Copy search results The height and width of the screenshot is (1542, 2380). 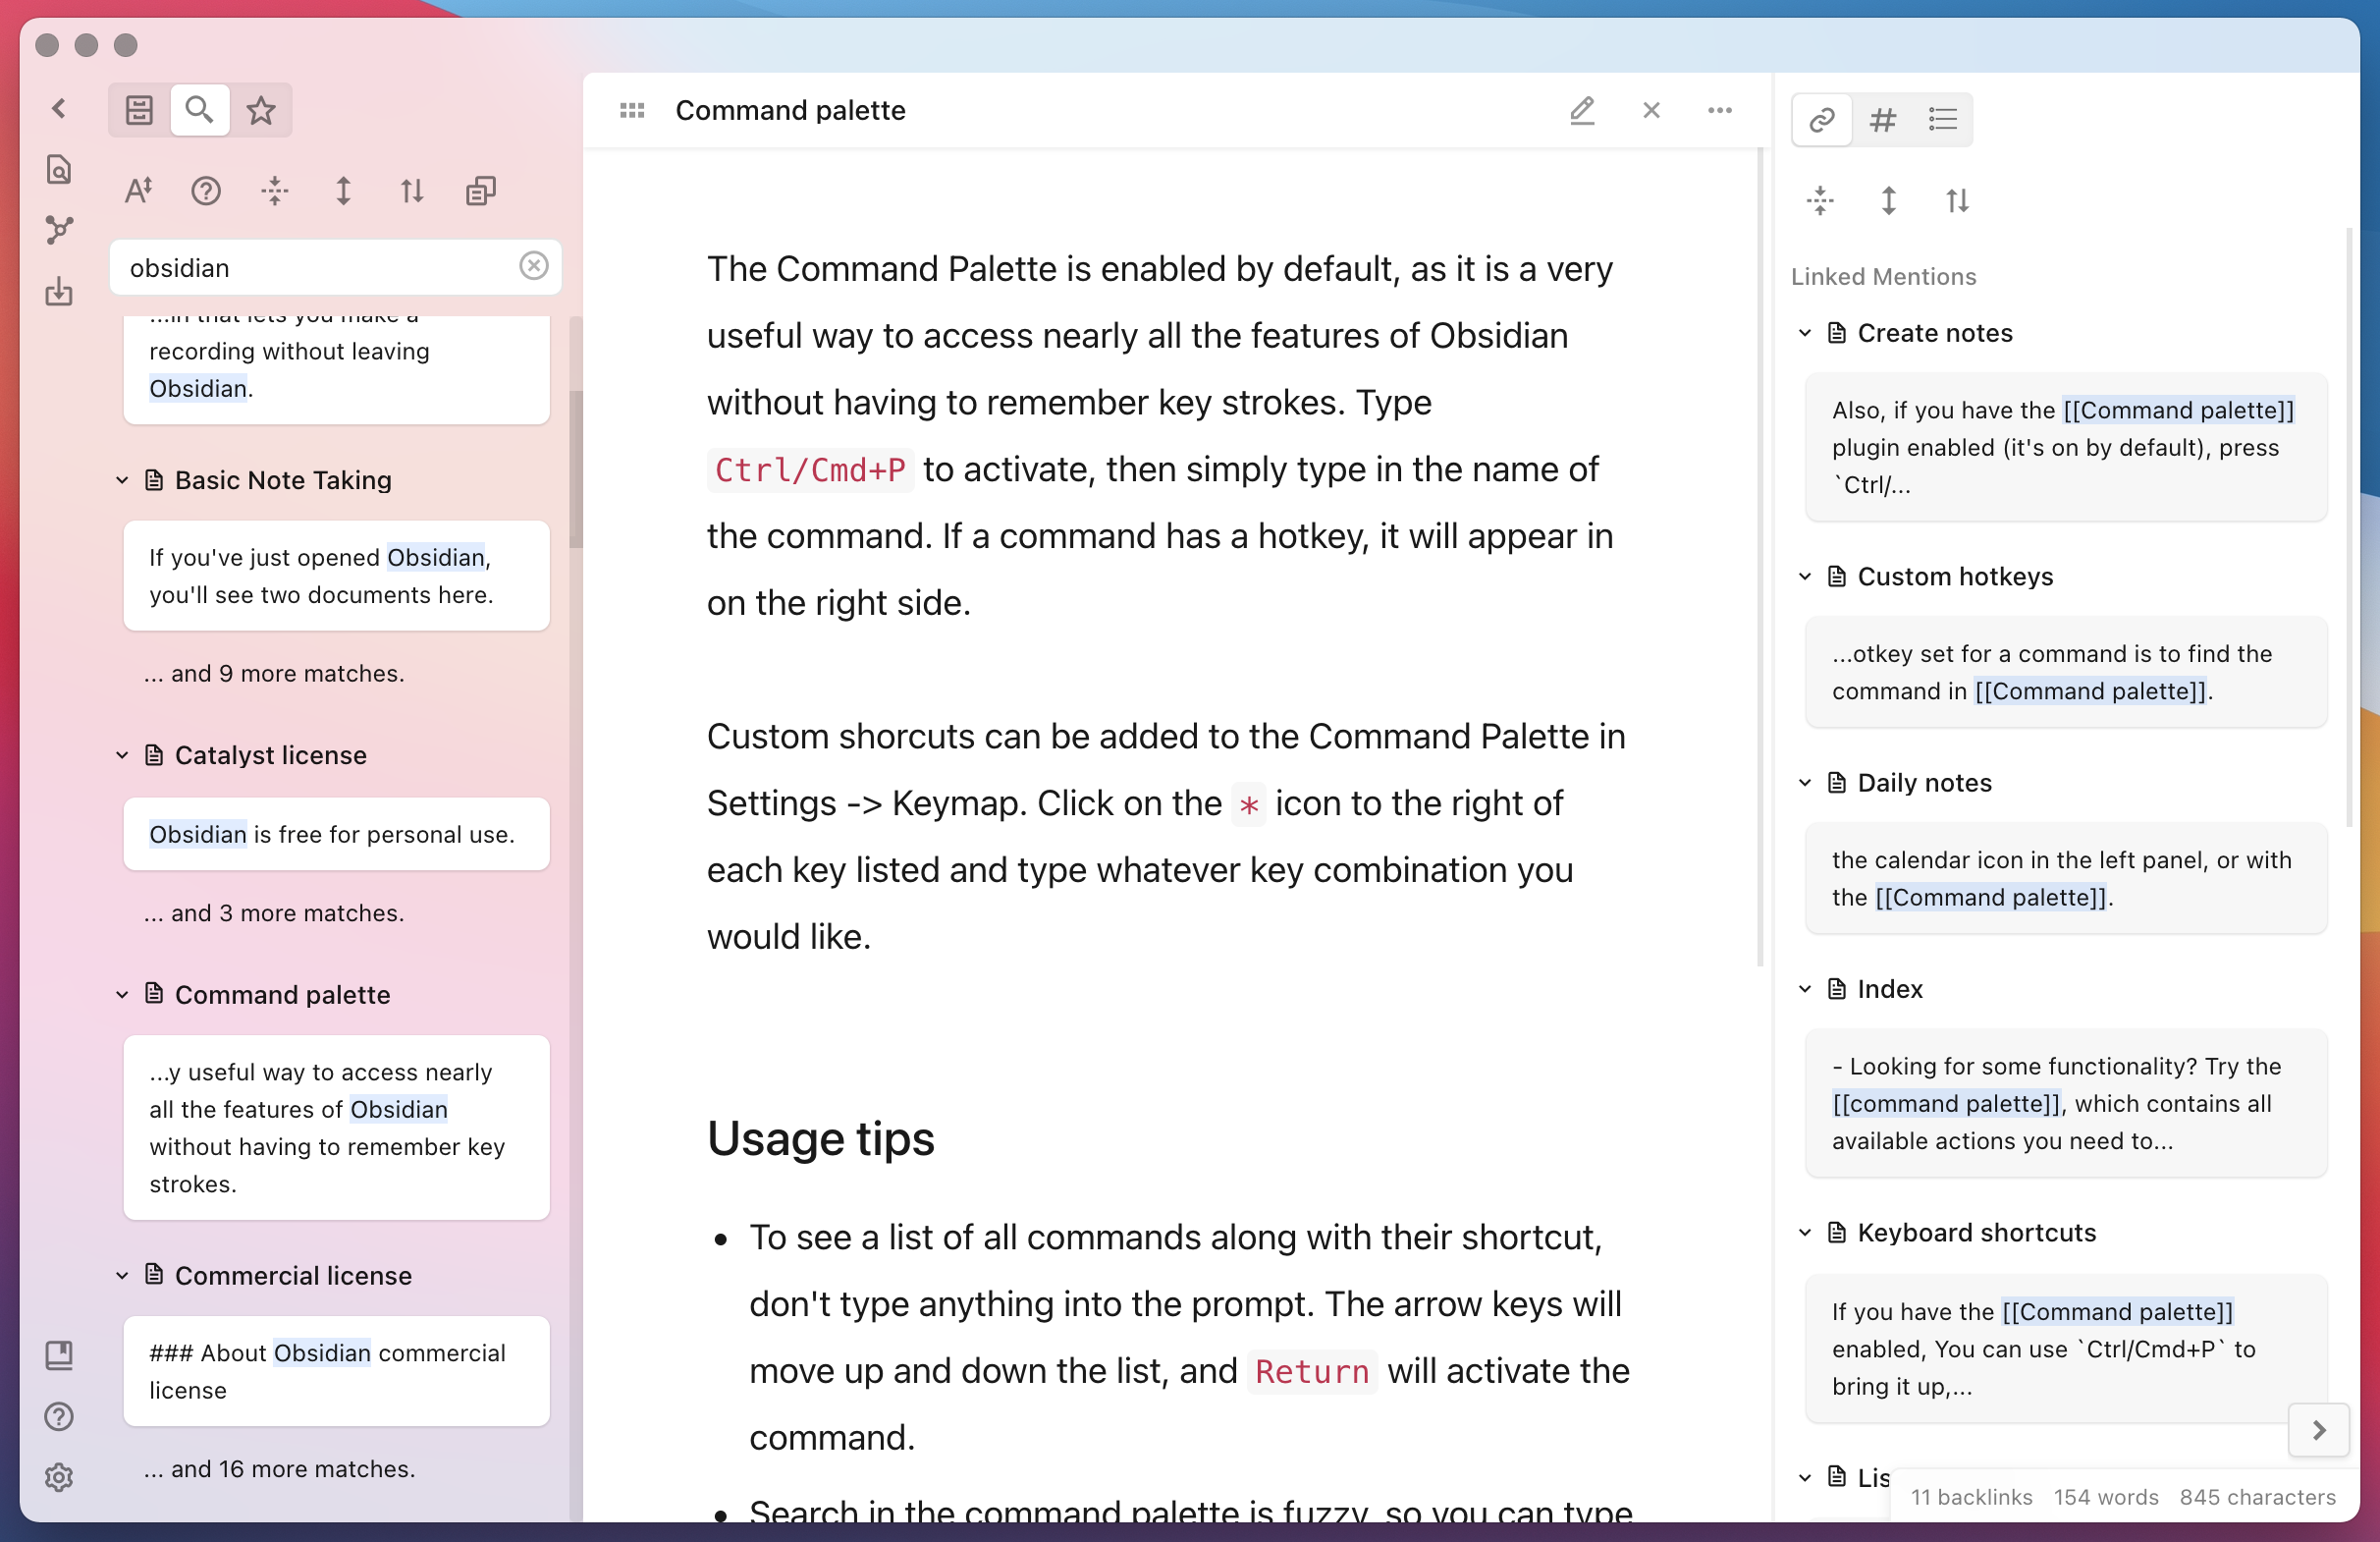point(481,190)
